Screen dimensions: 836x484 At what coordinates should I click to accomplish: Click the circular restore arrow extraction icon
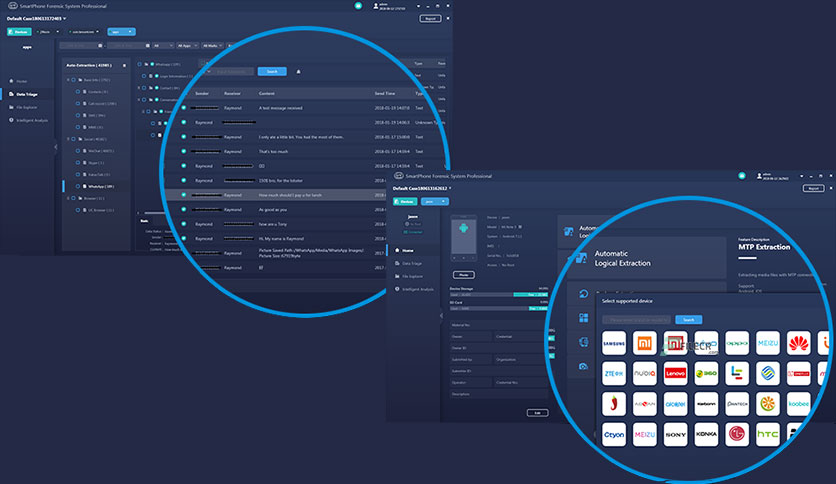[583, 294]
